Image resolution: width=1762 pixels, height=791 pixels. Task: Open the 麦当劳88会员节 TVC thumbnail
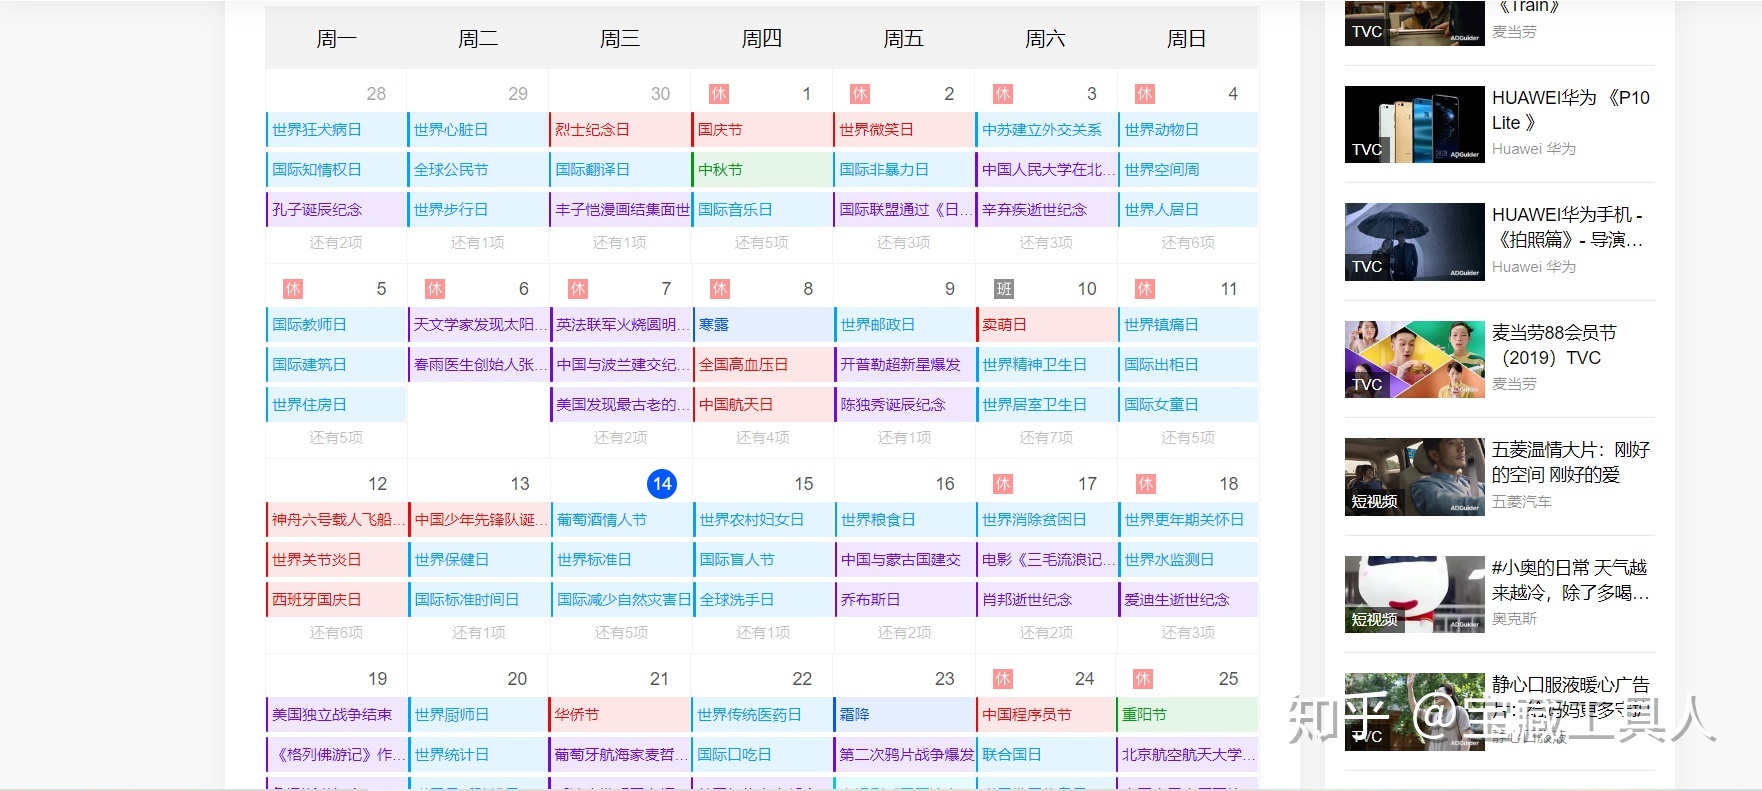(x=1414, y=360)
